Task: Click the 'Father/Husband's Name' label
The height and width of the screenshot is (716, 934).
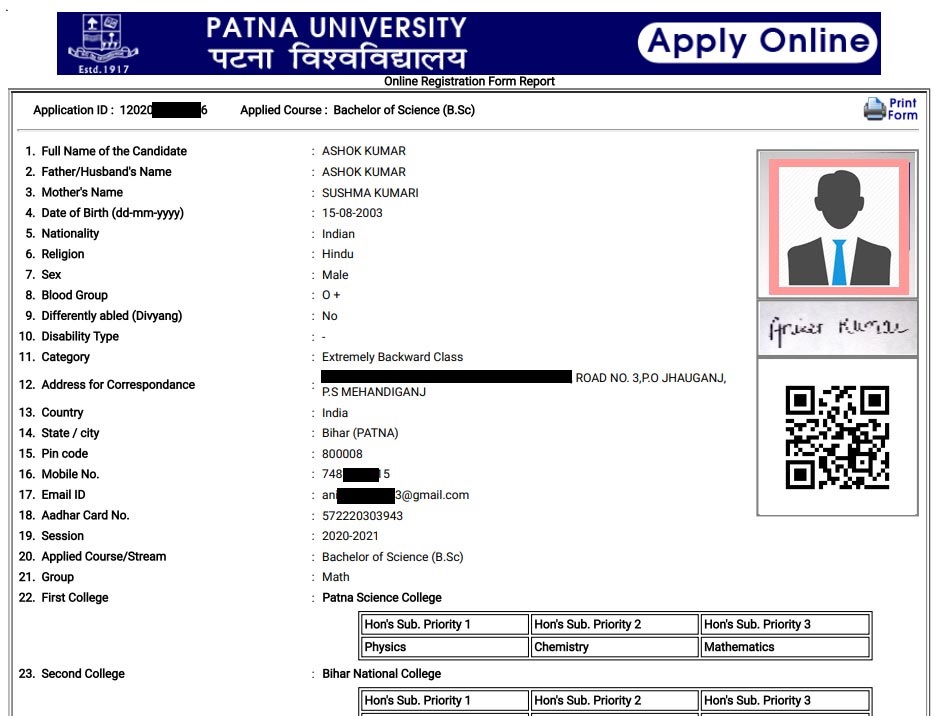Action: pos(106,172)
